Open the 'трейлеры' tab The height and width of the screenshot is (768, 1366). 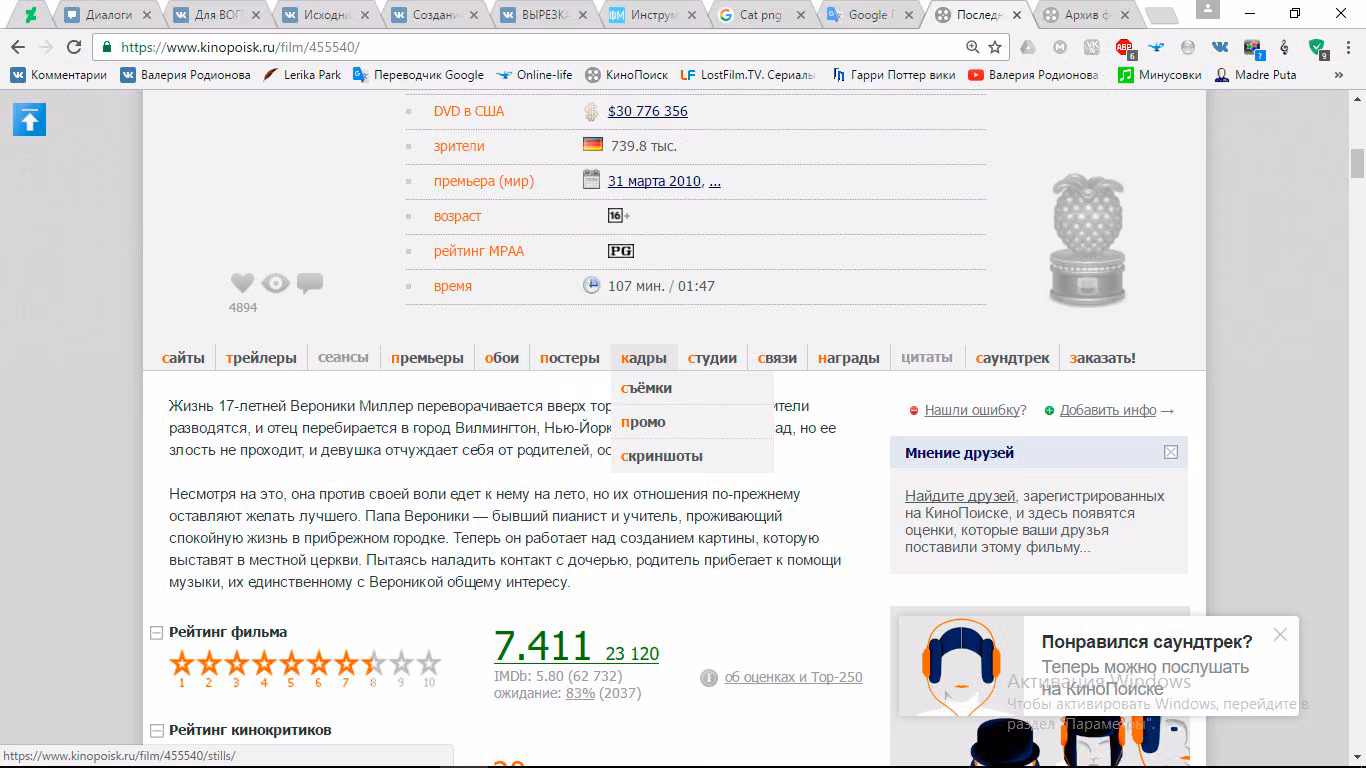click(261, 358)
